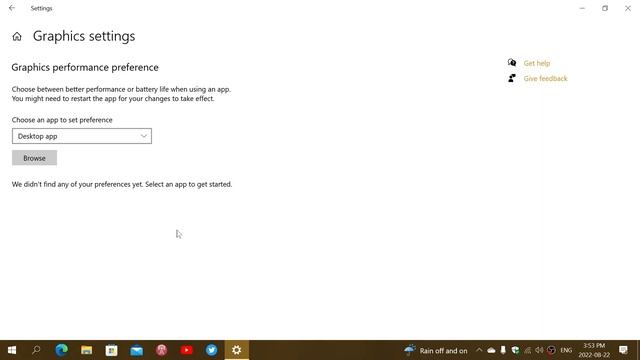Open Windows Security shield tray icon

[x=515, y=350]
